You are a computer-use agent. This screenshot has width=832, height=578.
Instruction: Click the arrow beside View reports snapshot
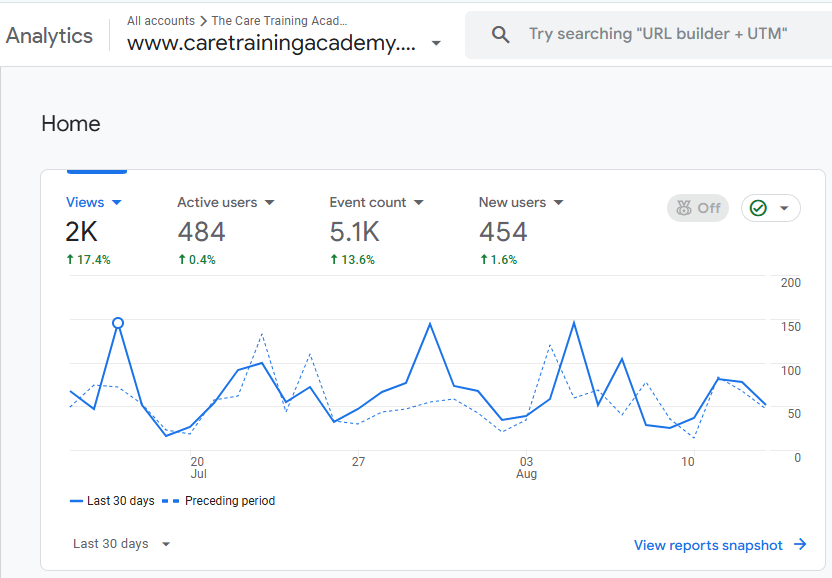(x=800, y=545)
